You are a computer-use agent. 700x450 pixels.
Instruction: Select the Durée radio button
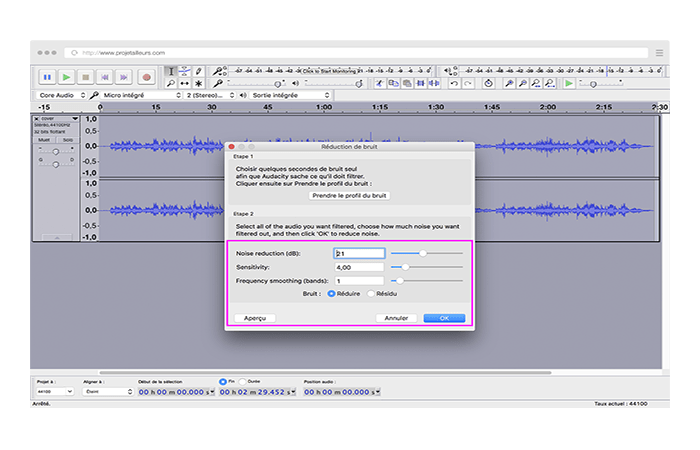[x=242, y=382]
